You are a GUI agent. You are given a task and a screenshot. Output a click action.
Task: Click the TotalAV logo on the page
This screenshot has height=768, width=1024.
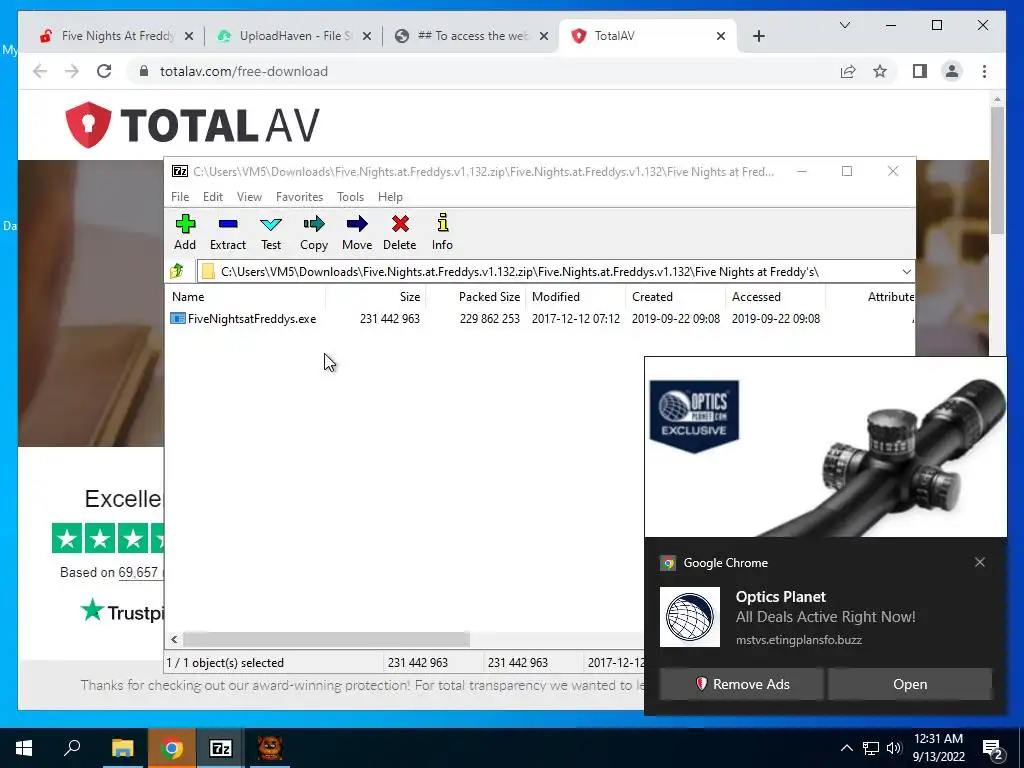[193, 125]
